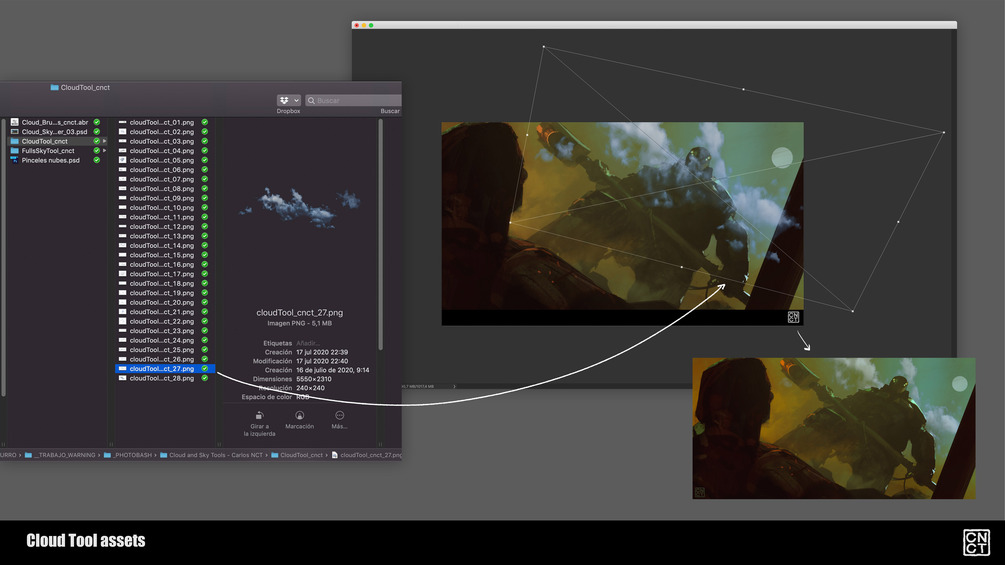Click the Finder preview pane vertical scrollbar
Image resolution: width=1005 pixels, height=565 pixels.
pyautogui.click(x=381, y=234)
